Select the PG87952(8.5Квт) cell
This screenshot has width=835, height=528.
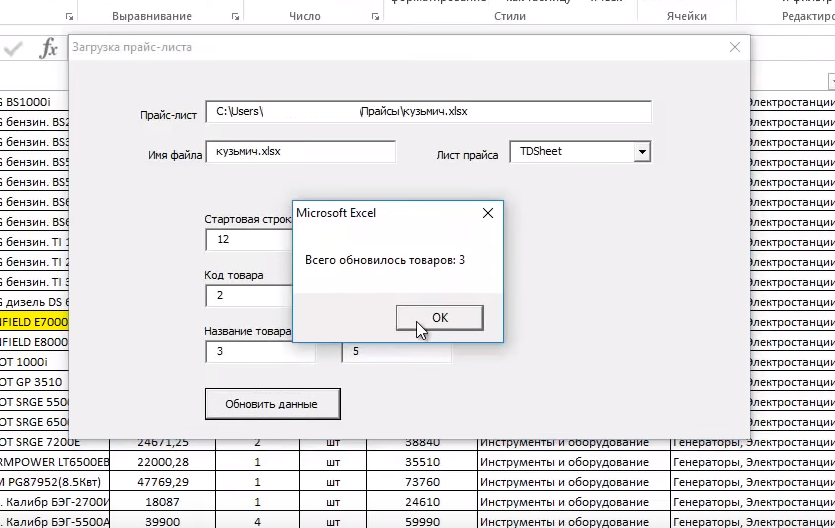54,482
